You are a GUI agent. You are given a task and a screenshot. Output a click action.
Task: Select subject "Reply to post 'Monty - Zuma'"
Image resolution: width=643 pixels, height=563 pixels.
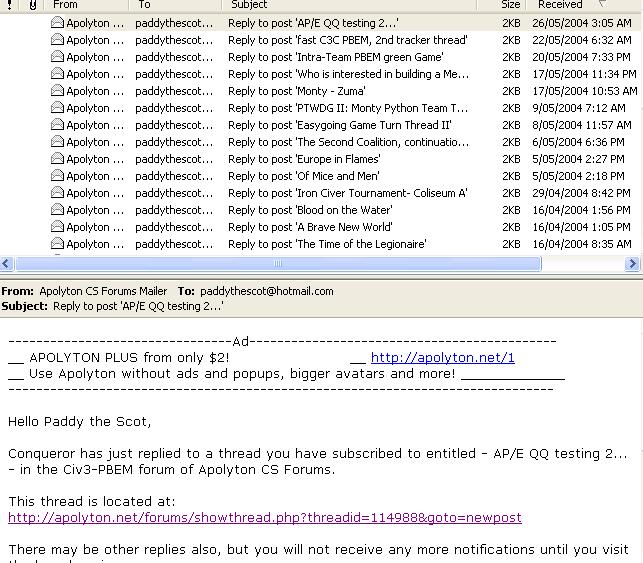click(297, 91)
